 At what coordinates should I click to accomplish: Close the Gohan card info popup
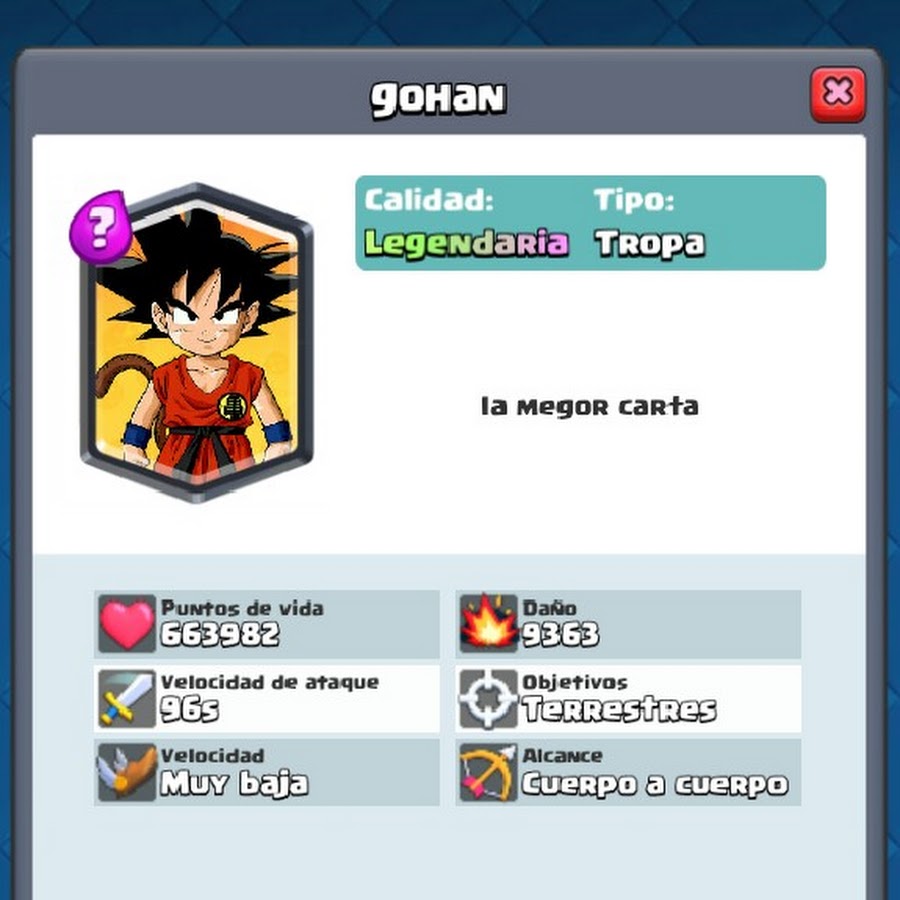[x=837, y=95]
